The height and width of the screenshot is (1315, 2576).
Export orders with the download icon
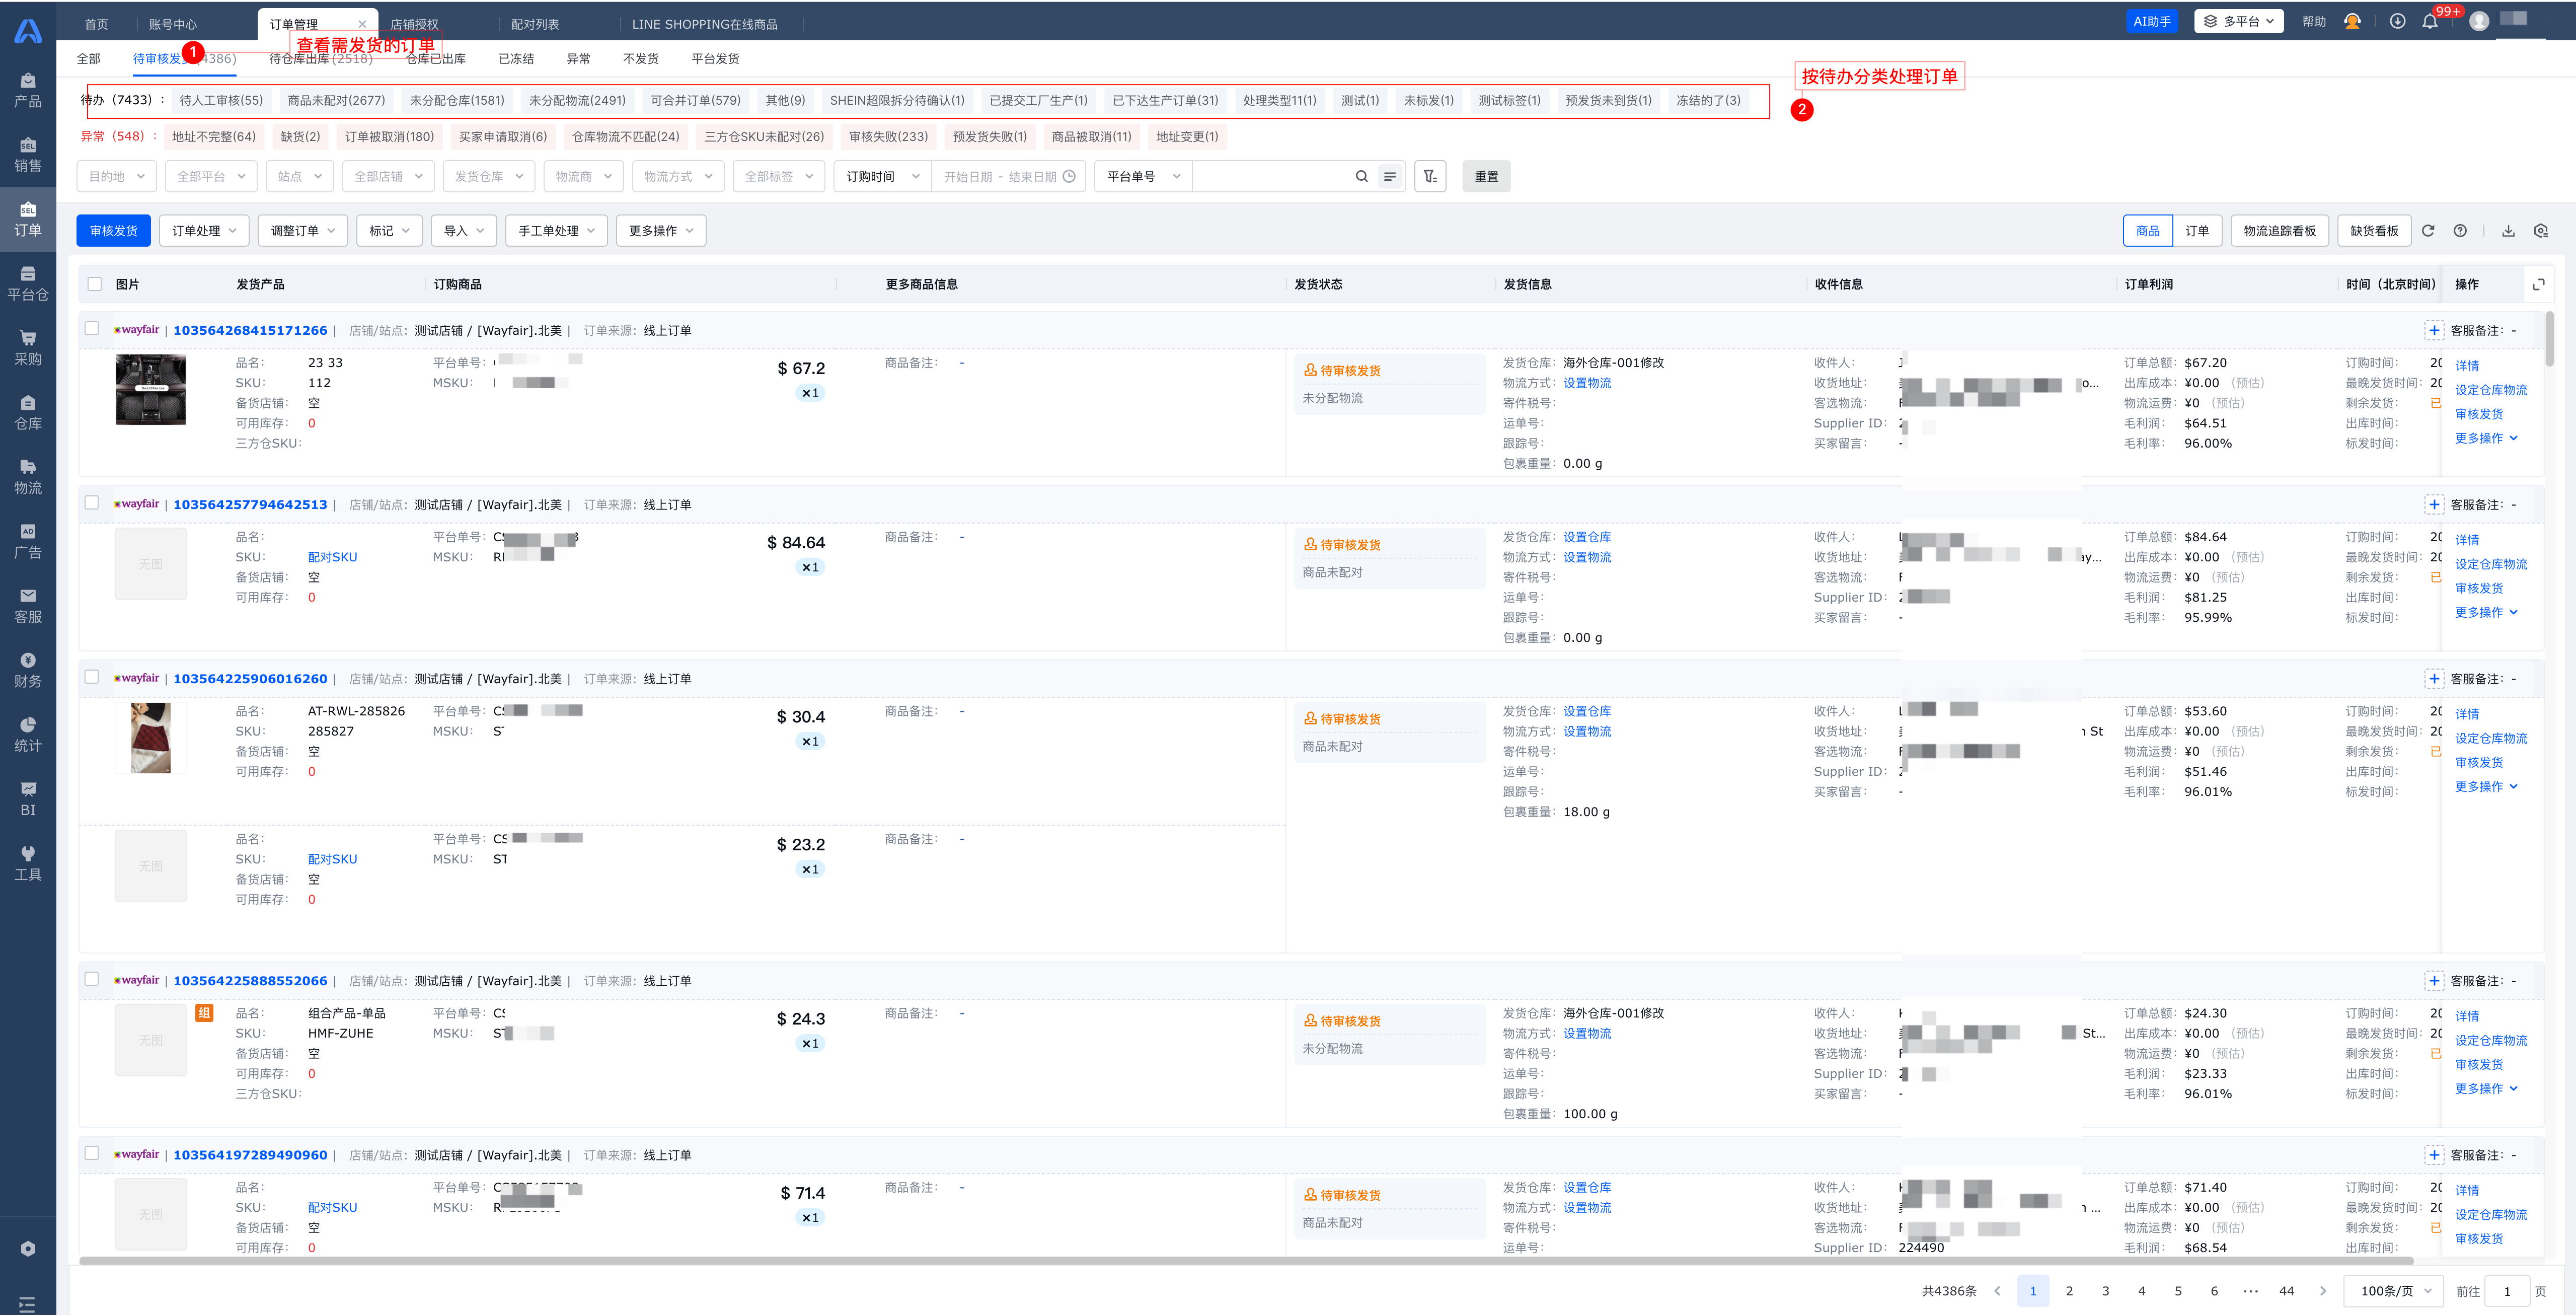(2508, 230)
